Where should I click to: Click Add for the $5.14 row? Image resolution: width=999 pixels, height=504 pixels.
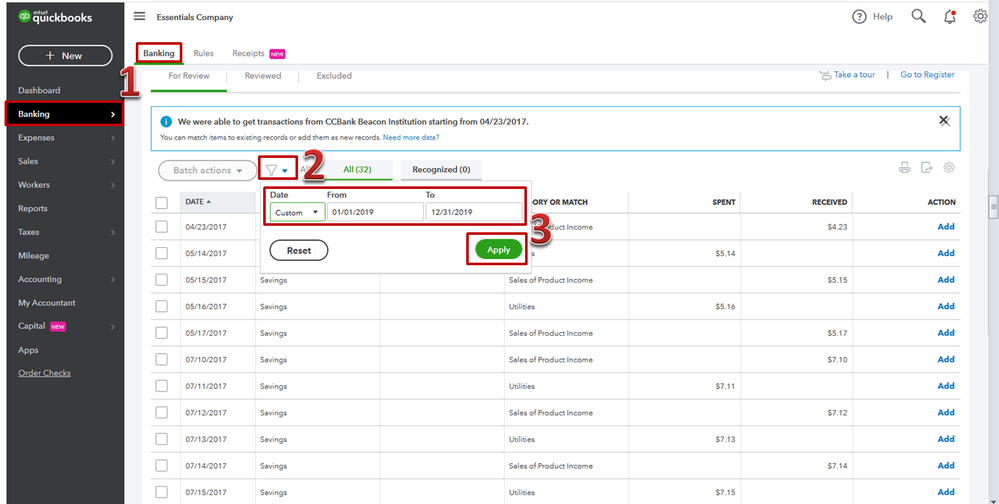coord(946,254)
